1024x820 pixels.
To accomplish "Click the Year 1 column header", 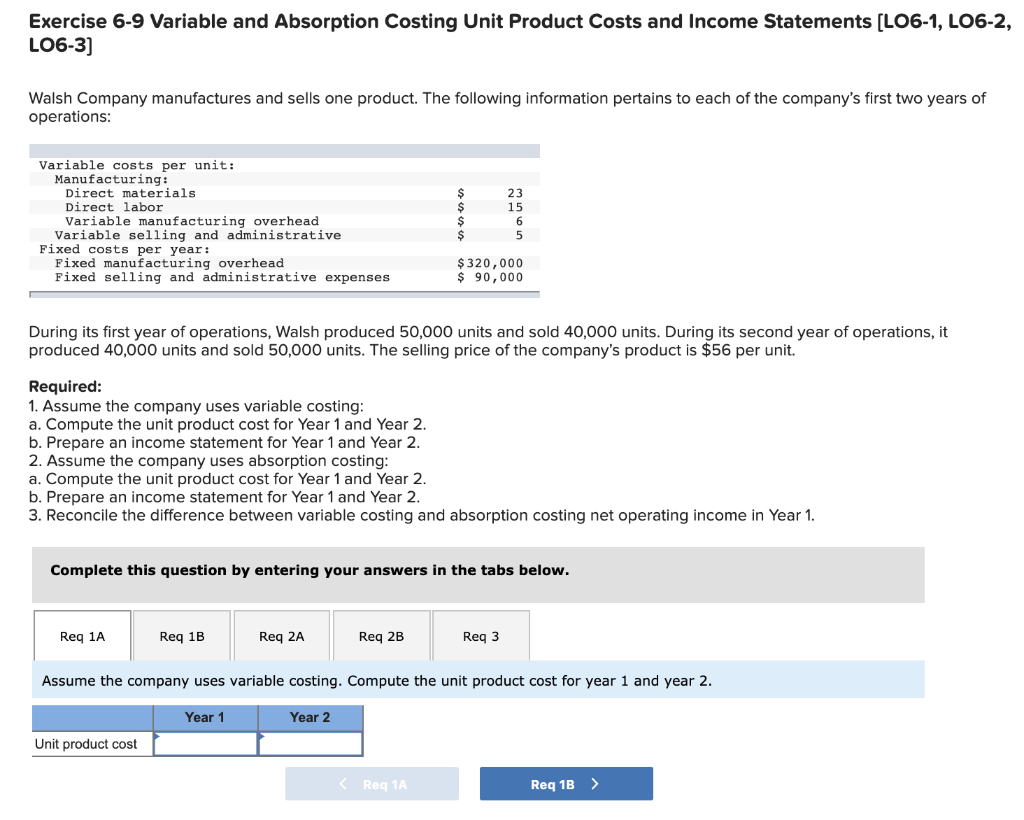I will click(205, 717).
